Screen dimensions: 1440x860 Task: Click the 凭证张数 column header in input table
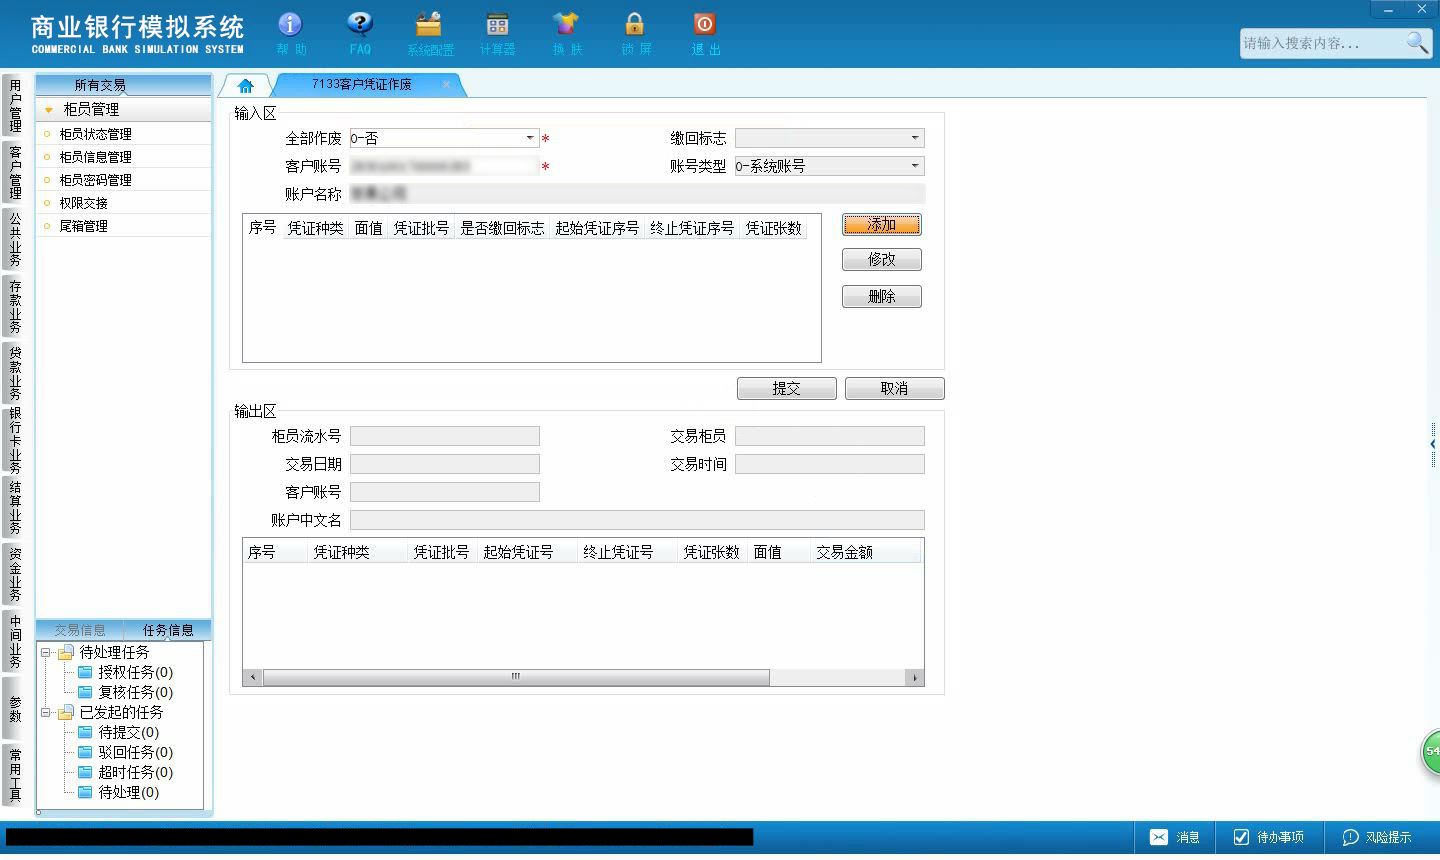(x=773, y=228)
